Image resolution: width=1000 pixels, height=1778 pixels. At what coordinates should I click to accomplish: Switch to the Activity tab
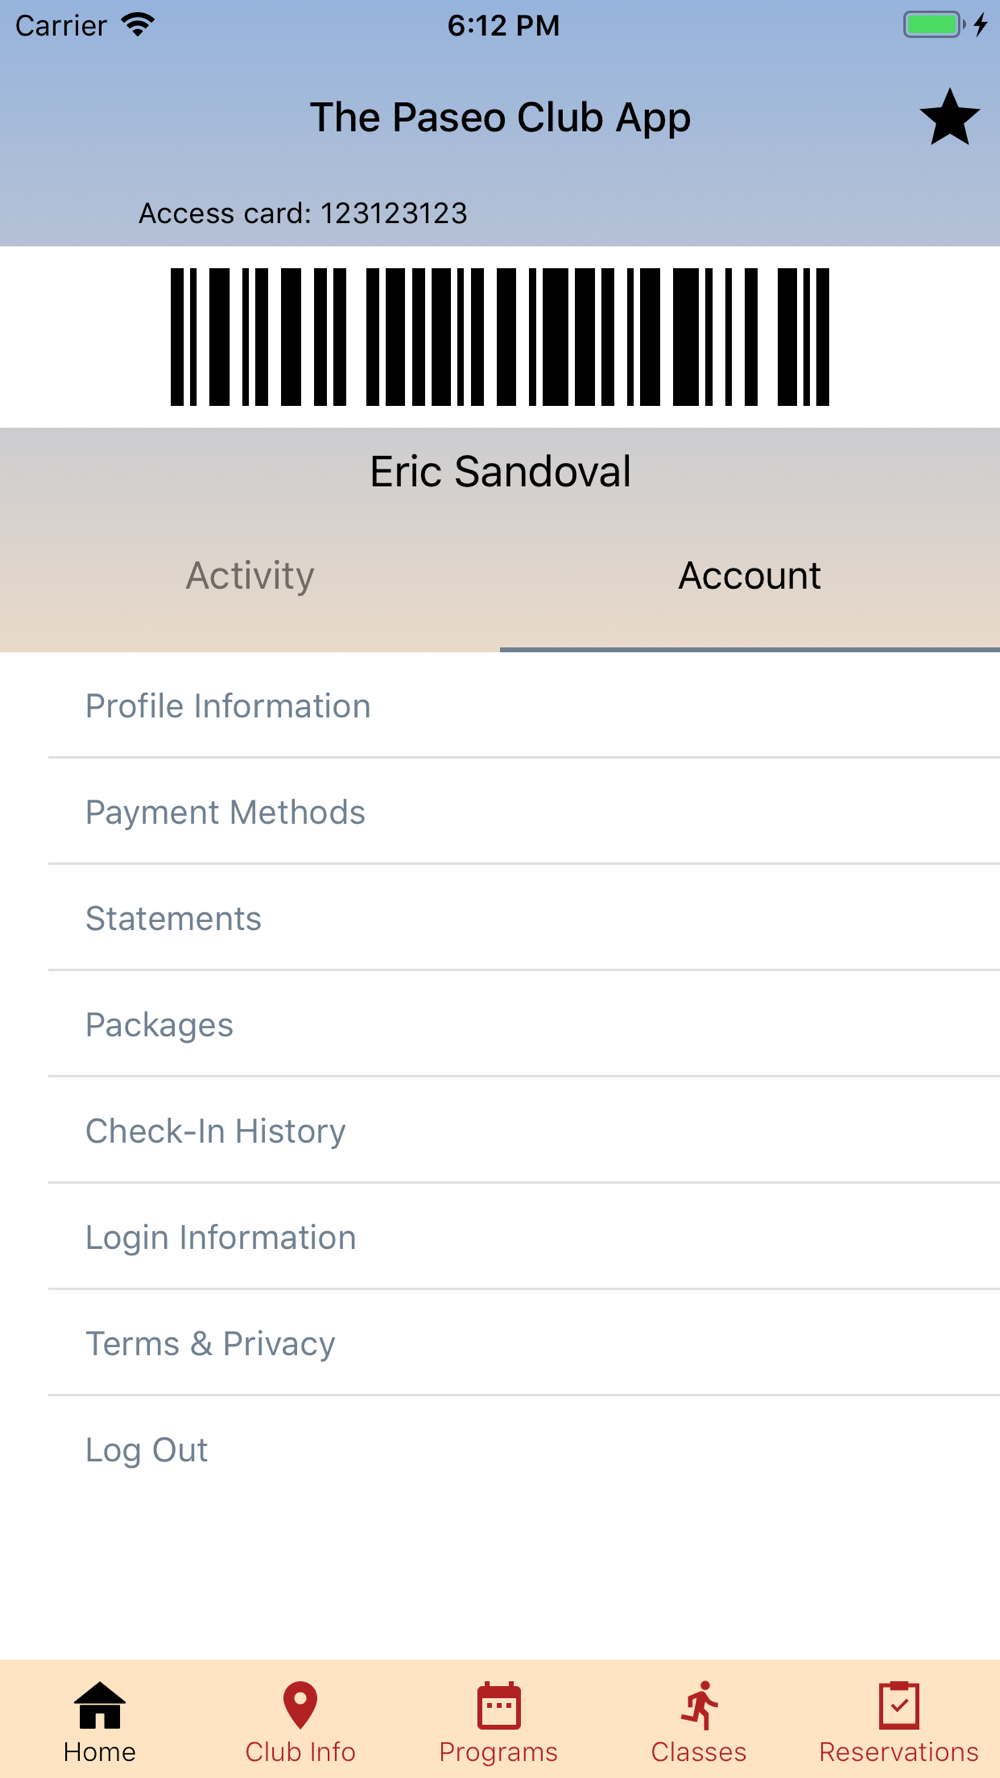coord(250,576)
